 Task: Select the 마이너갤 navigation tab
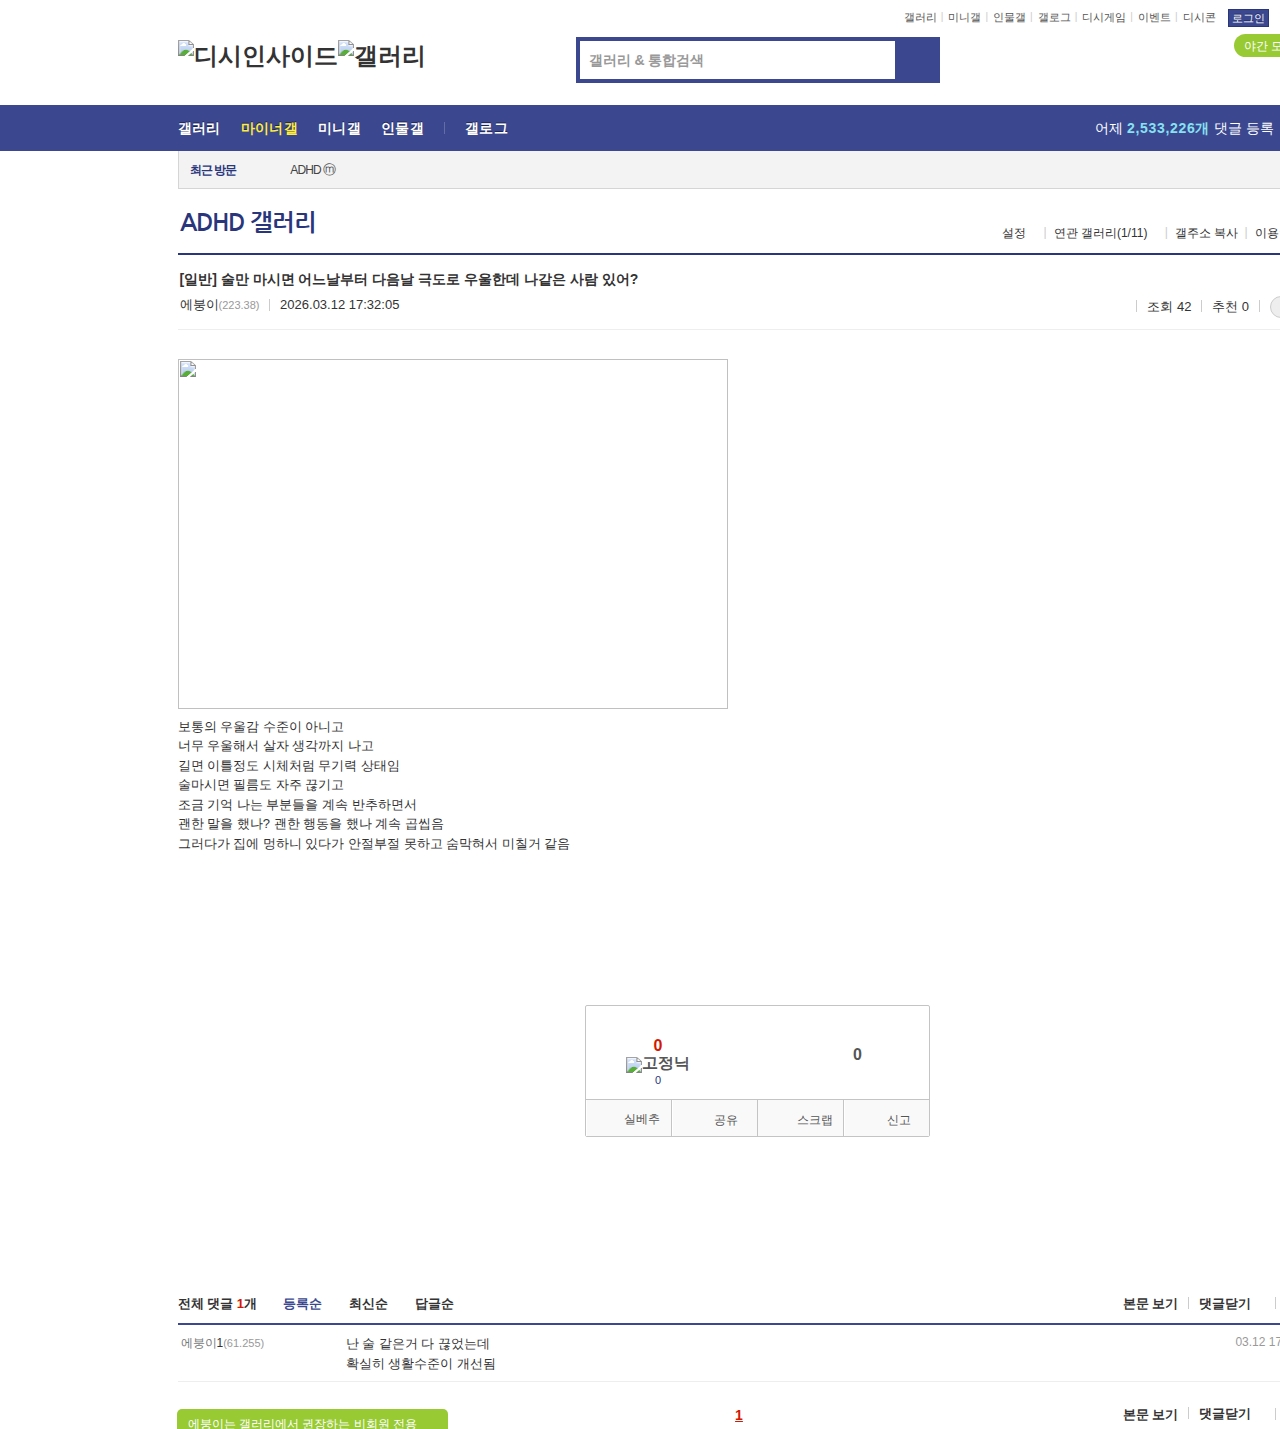(x=269, y=129)
